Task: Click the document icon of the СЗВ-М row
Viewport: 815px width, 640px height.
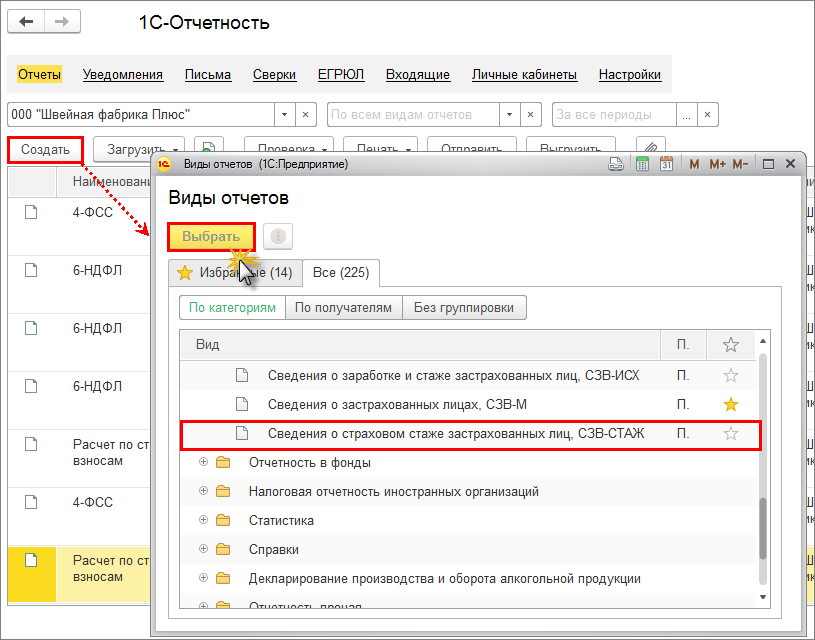Action: tap(242, 404)
